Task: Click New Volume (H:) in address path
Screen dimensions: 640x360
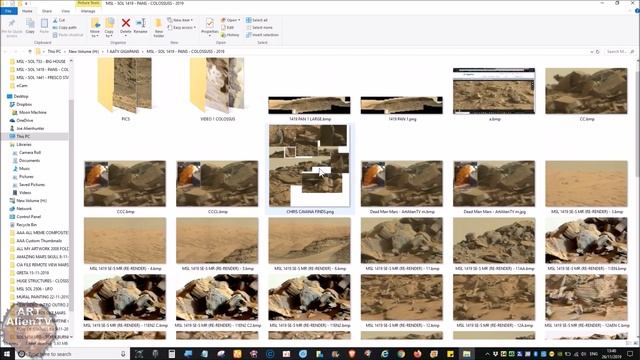Action: pos(84,51)
